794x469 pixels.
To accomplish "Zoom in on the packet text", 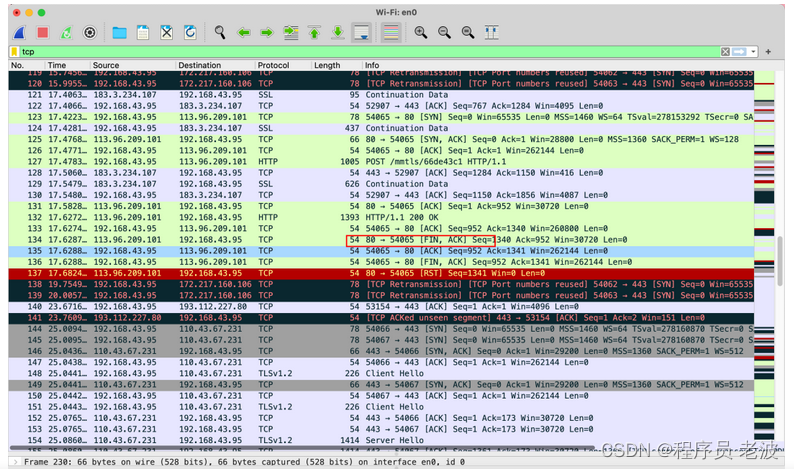I will [420, 33].
